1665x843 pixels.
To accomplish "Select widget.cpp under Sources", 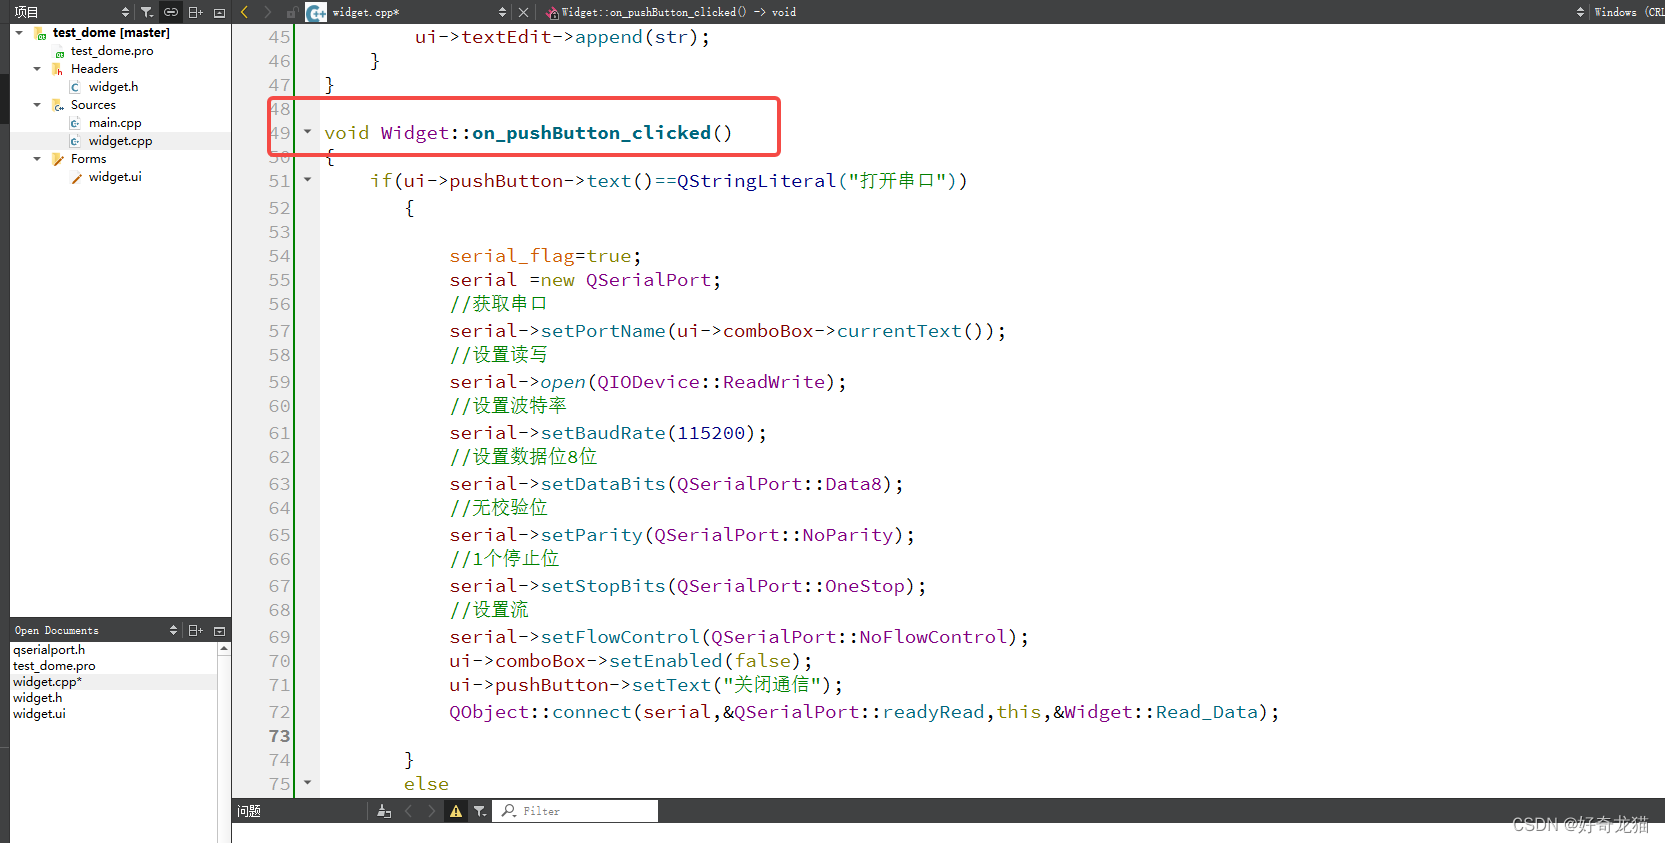I will (120, 141).
